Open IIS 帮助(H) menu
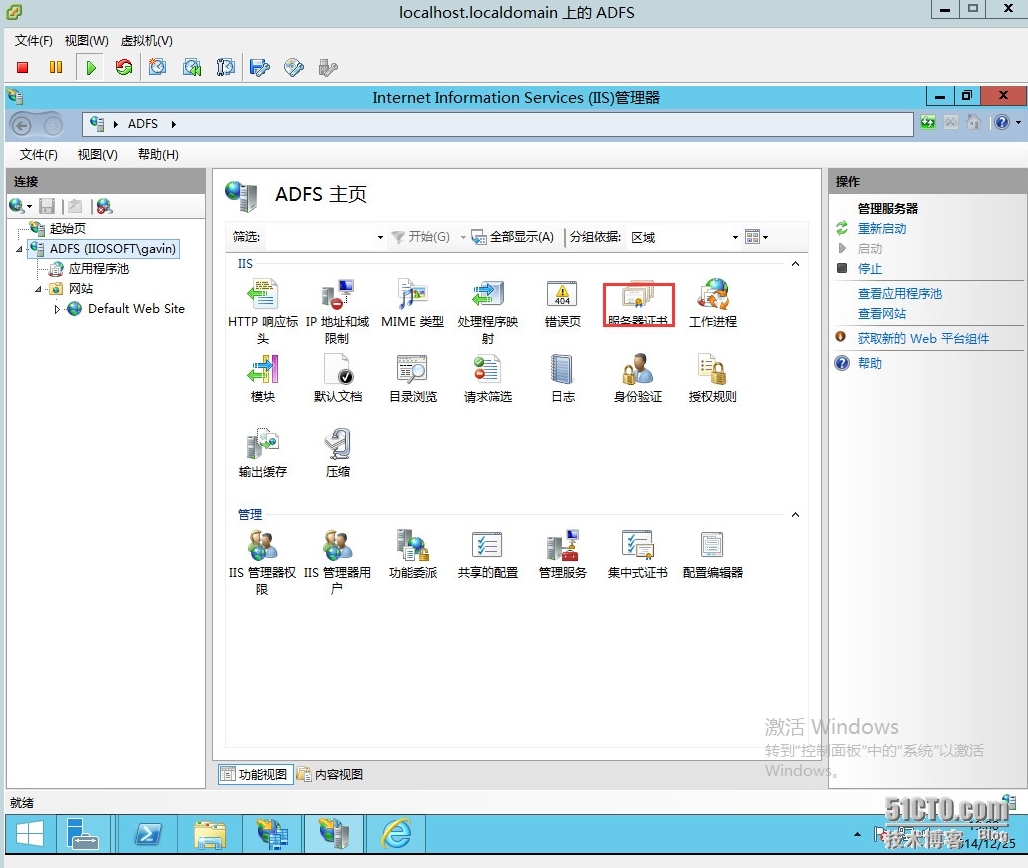The width and height of the screenshot is (1028, 868). coord(158,155)
